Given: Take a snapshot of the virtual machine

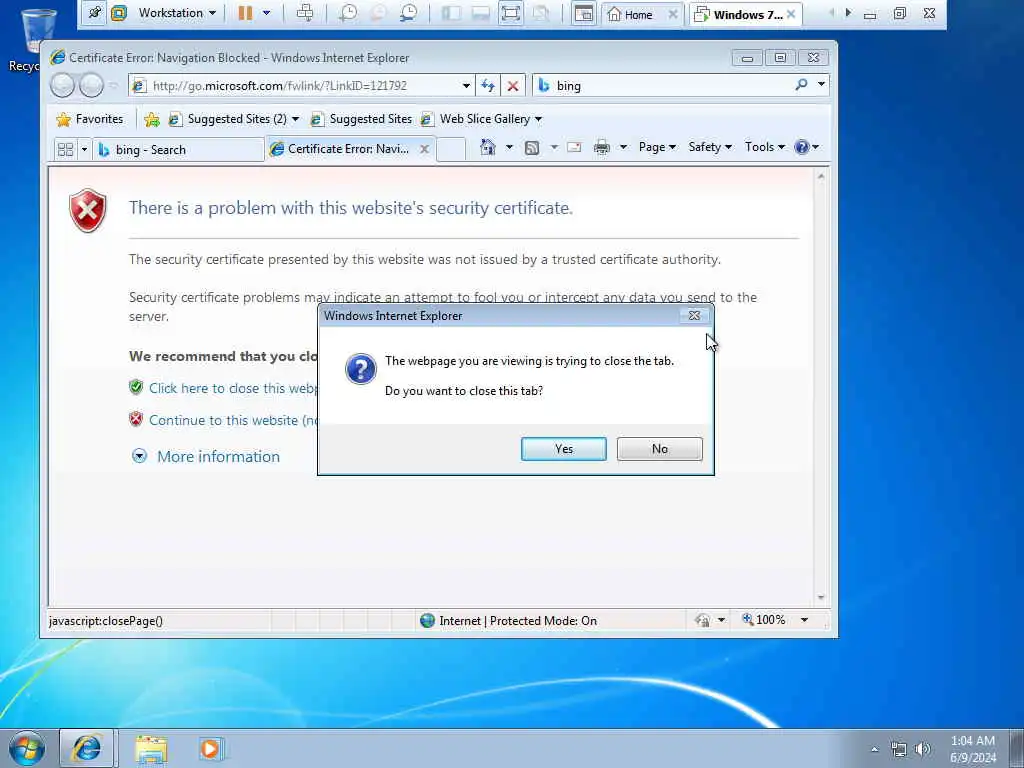Looking at the screenshot, I should click(x=347, y=13).
